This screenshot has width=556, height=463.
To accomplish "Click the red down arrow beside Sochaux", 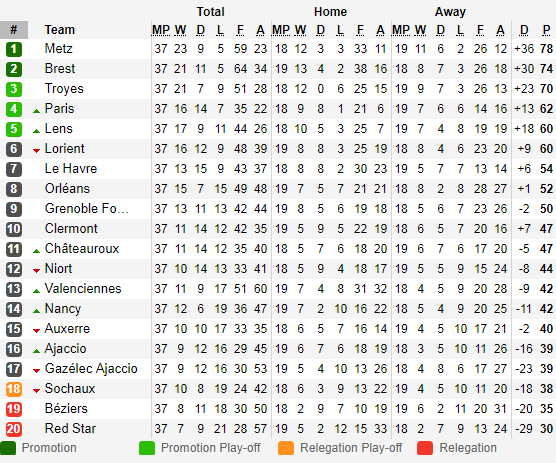I will pyautogui.click(x=36, y=391).
